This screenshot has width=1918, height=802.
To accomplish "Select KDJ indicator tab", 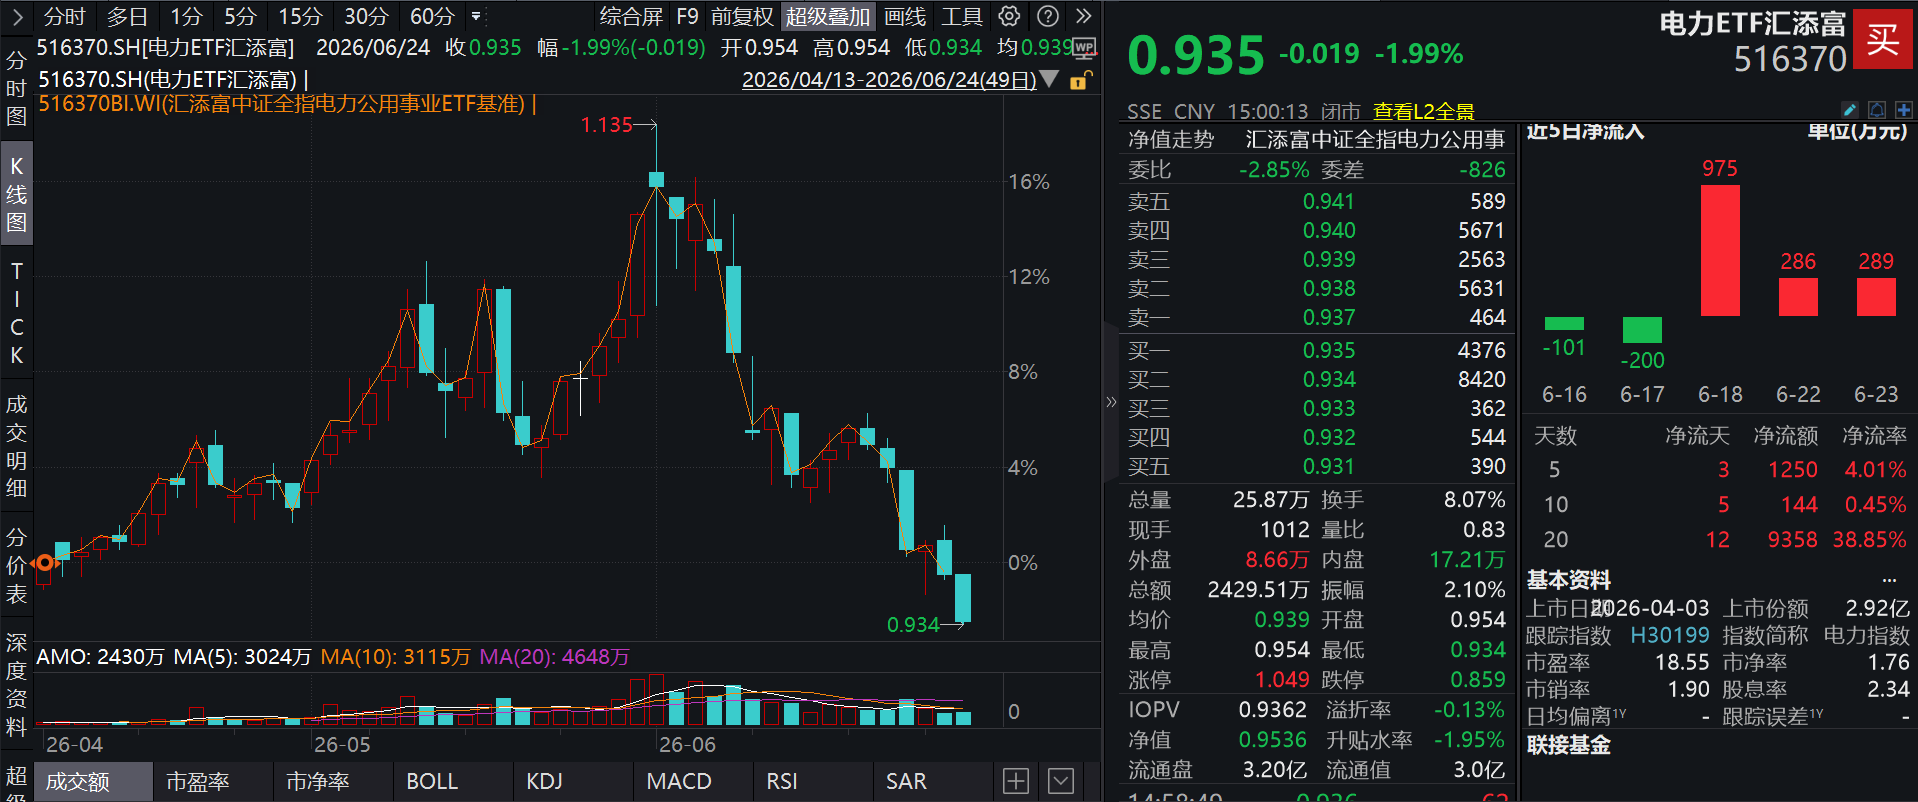I will [x=572, y=781].
